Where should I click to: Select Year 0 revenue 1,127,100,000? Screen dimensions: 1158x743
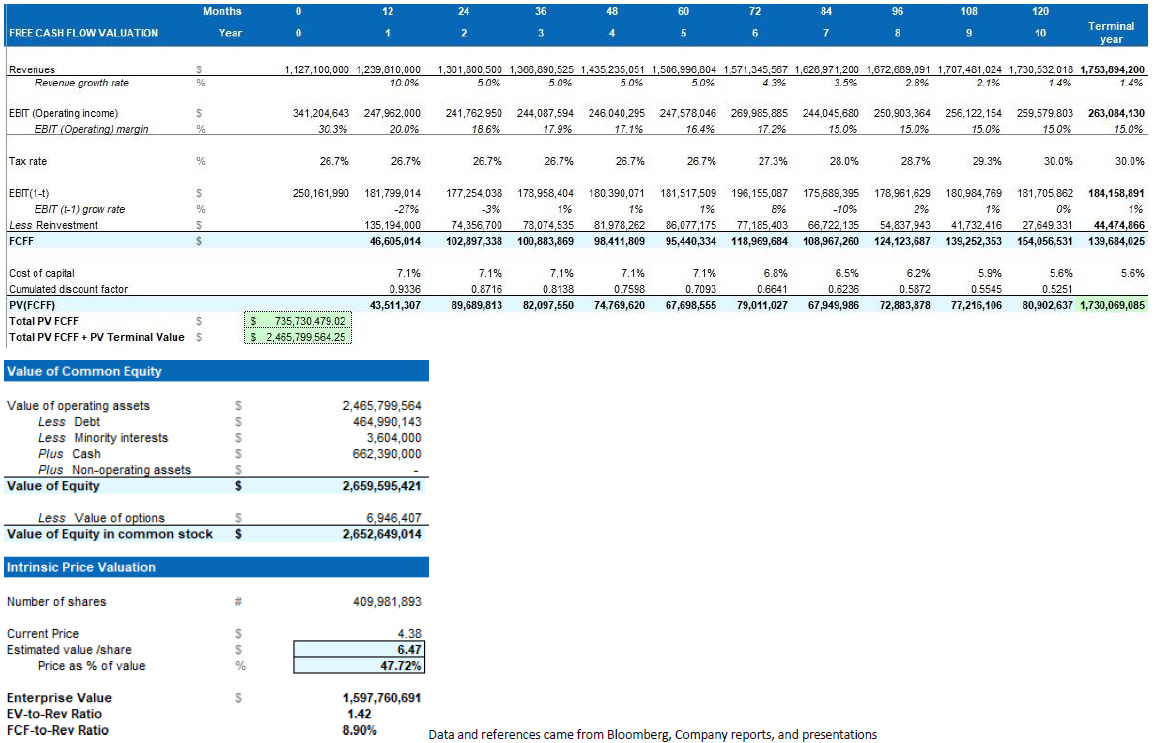click(x=316, y=69)
